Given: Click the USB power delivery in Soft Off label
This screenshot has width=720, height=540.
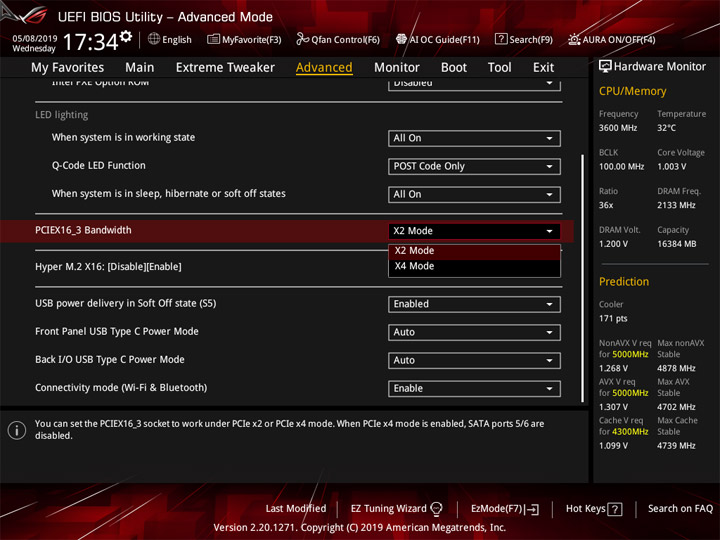Looking at the screenshot, I should click(125, 304).
